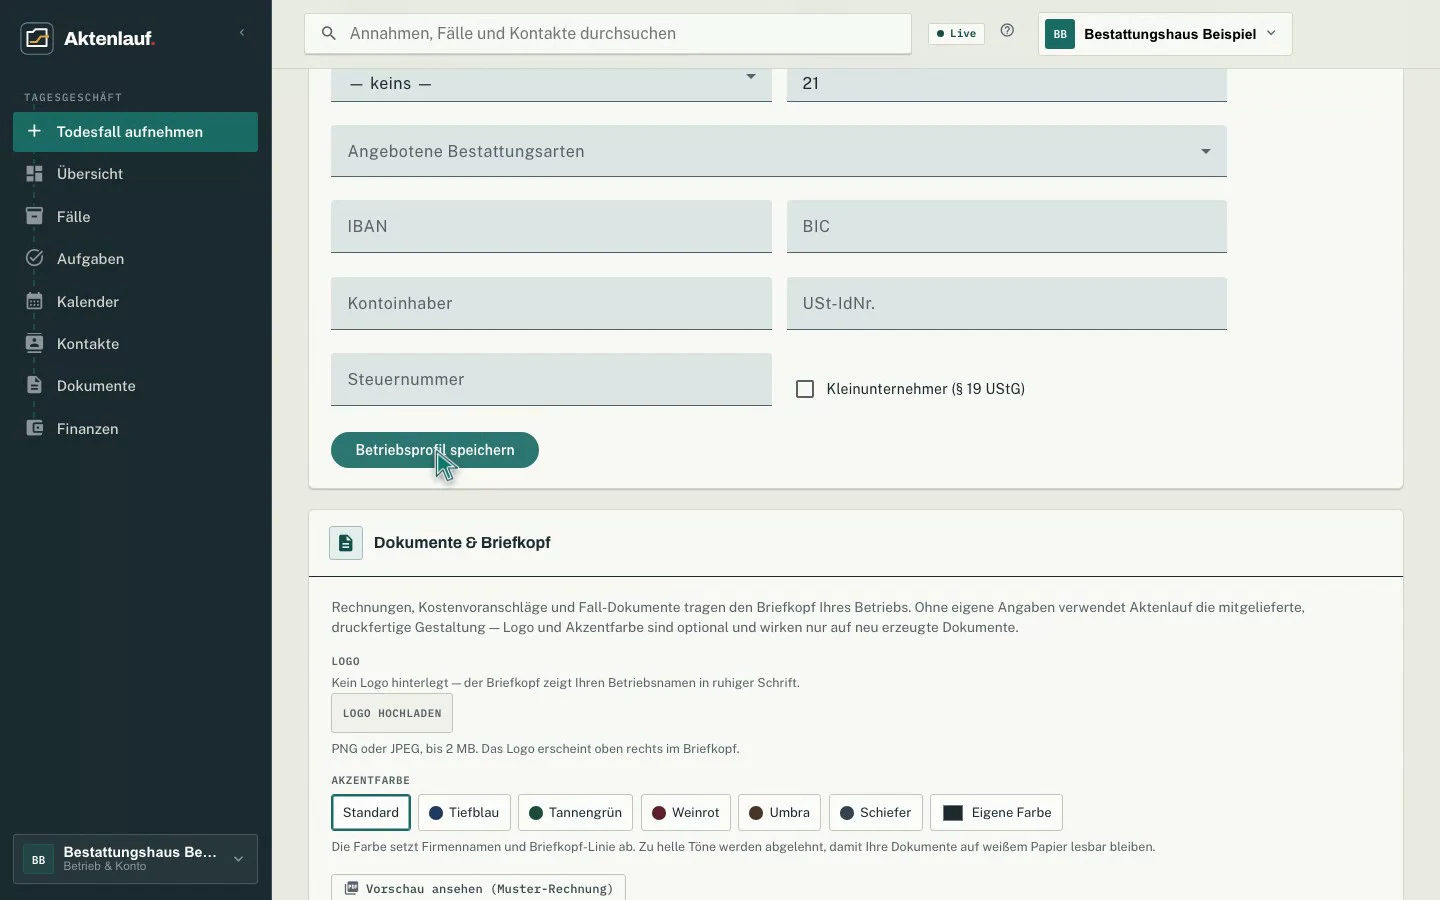Click the Dokumente & Briefkopf section icon
Viewport: 1440px width, 900px height.
(346, 543)
